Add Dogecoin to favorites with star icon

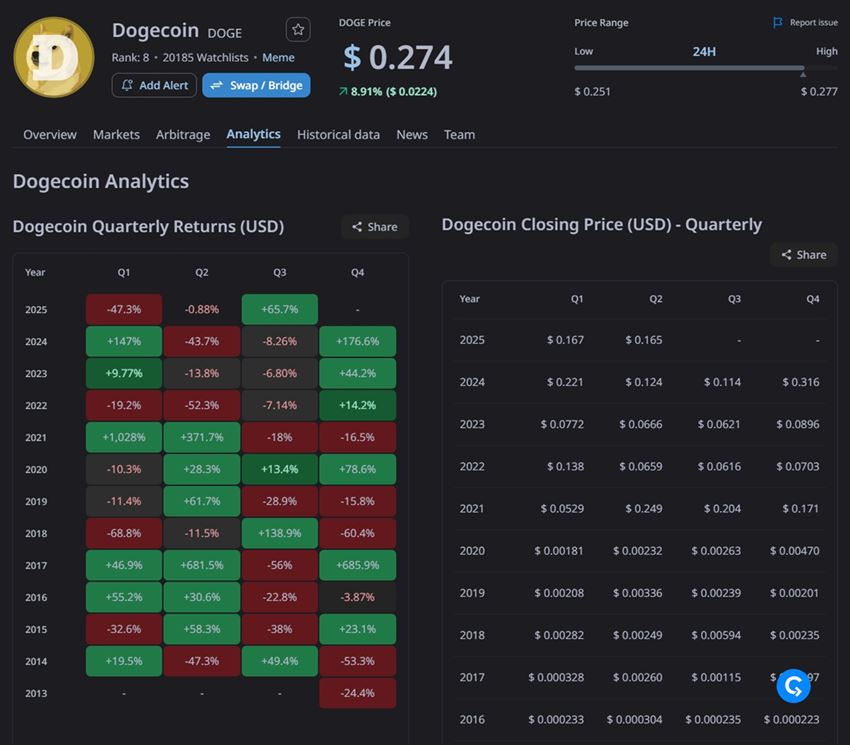[298, 29]
